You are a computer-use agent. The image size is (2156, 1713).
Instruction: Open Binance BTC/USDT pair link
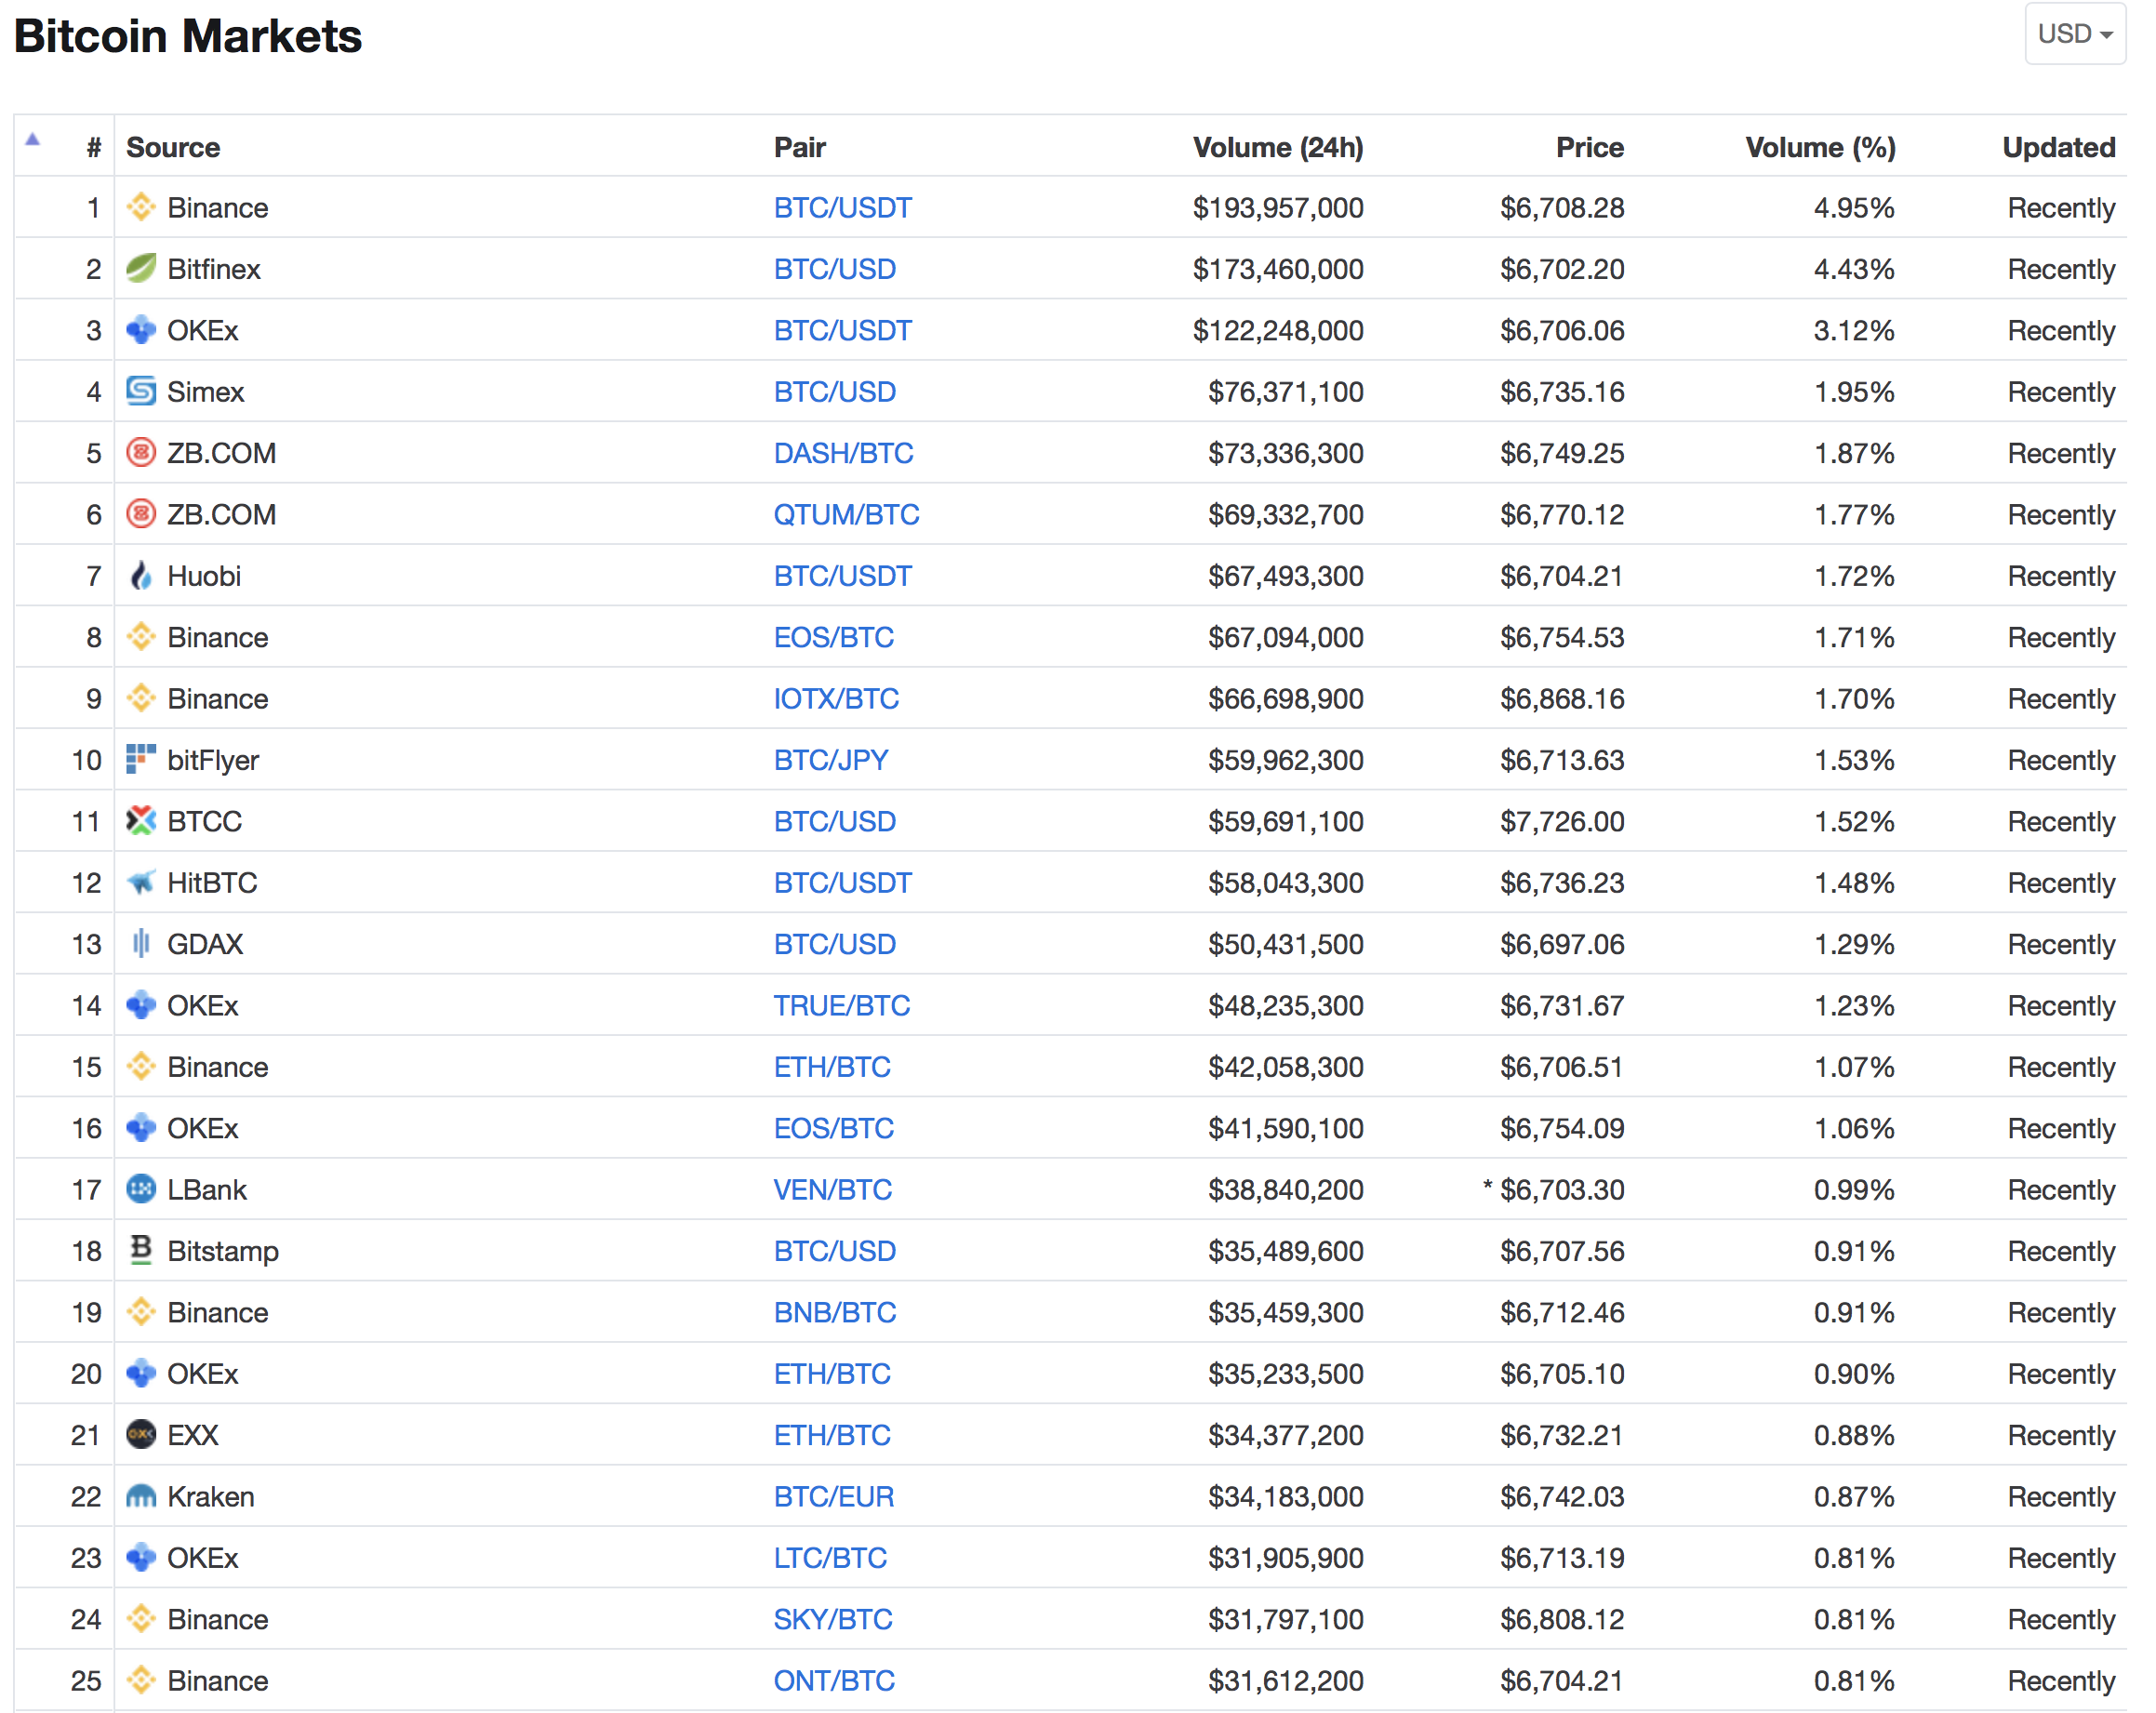click(842, 208)
